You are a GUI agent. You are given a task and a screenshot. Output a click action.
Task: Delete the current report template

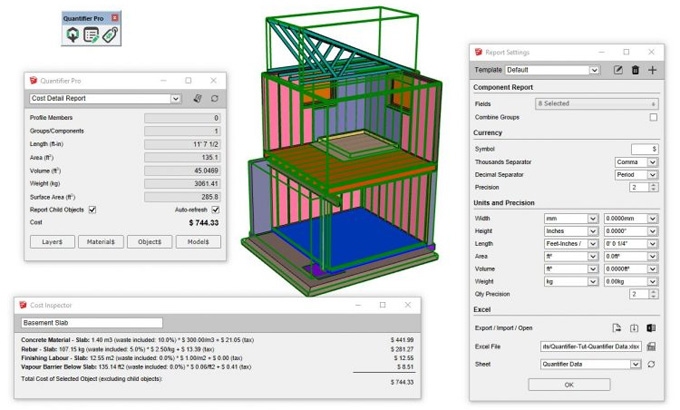click(x=635, y=70)
